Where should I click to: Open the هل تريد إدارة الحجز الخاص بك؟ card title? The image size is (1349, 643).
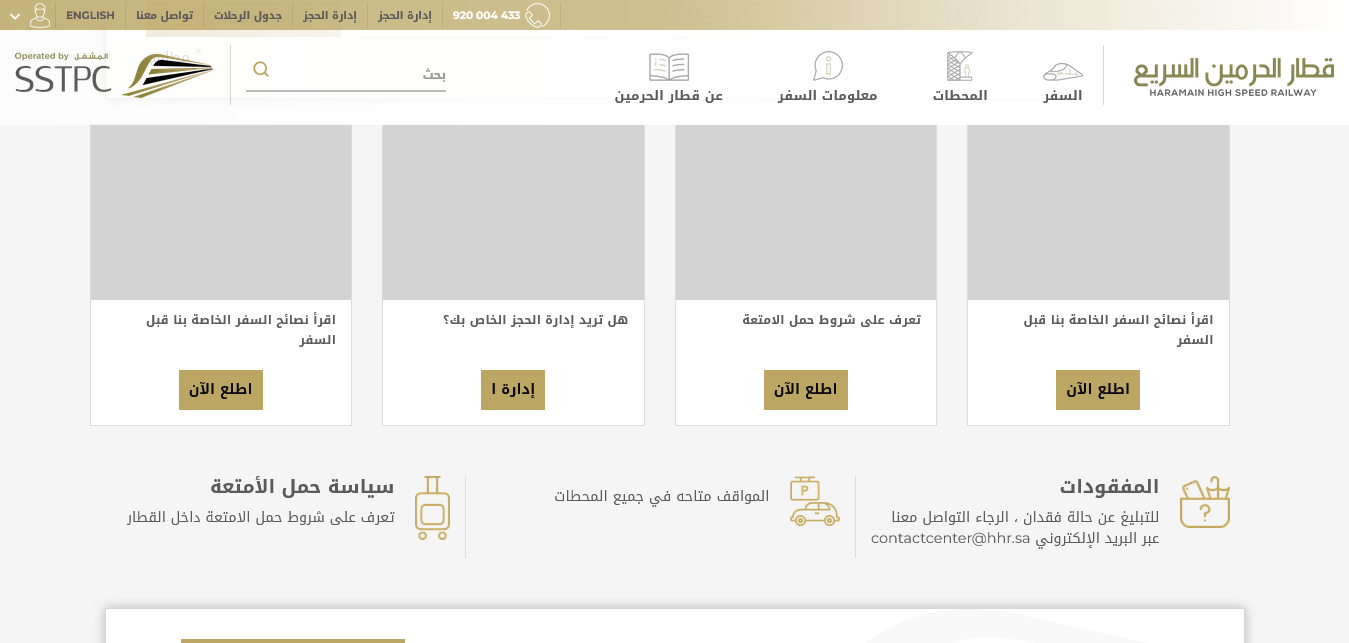(536, 320)
